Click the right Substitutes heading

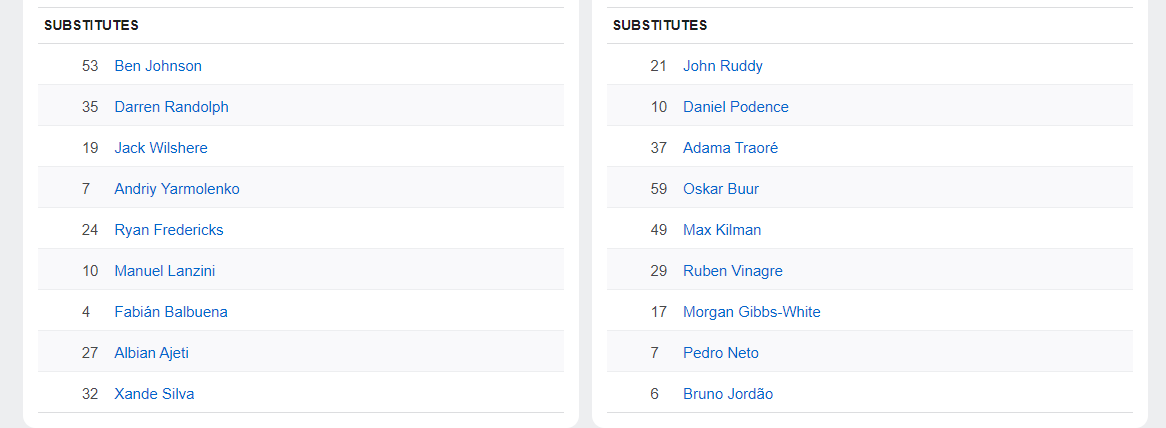(660, 25)
